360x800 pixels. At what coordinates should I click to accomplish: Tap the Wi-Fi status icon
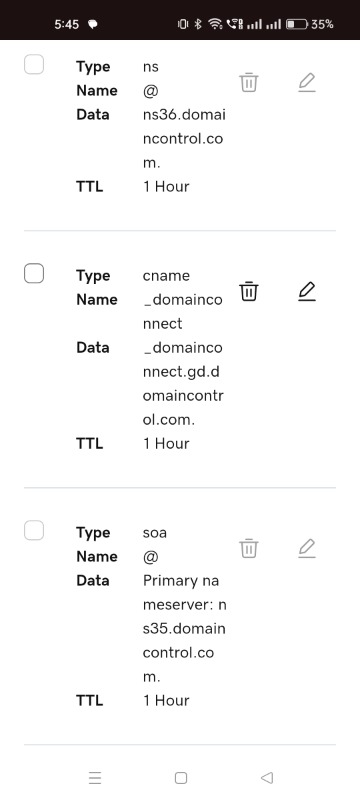(x=216, y=24)
